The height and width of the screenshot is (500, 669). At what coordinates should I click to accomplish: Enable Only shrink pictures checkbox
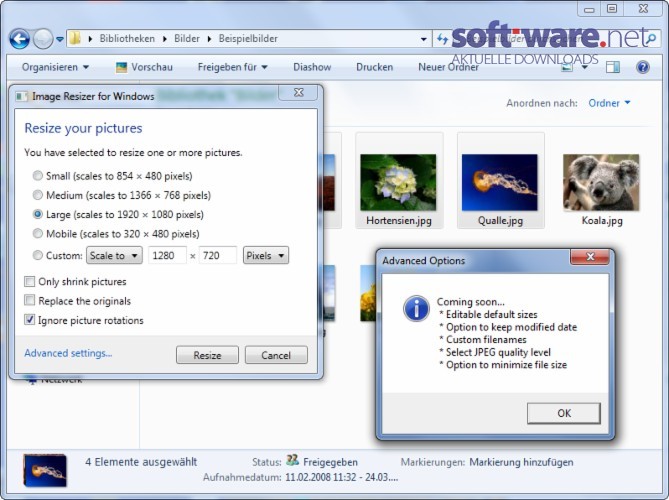click(29, 282)
